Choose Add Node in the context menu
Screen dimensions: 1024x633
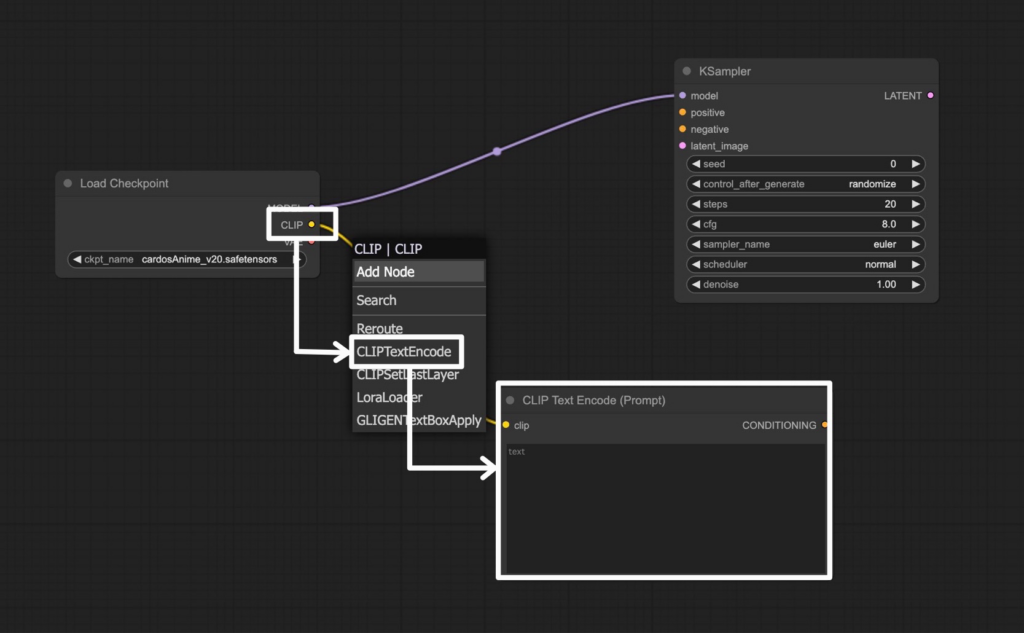click(418, 272)
